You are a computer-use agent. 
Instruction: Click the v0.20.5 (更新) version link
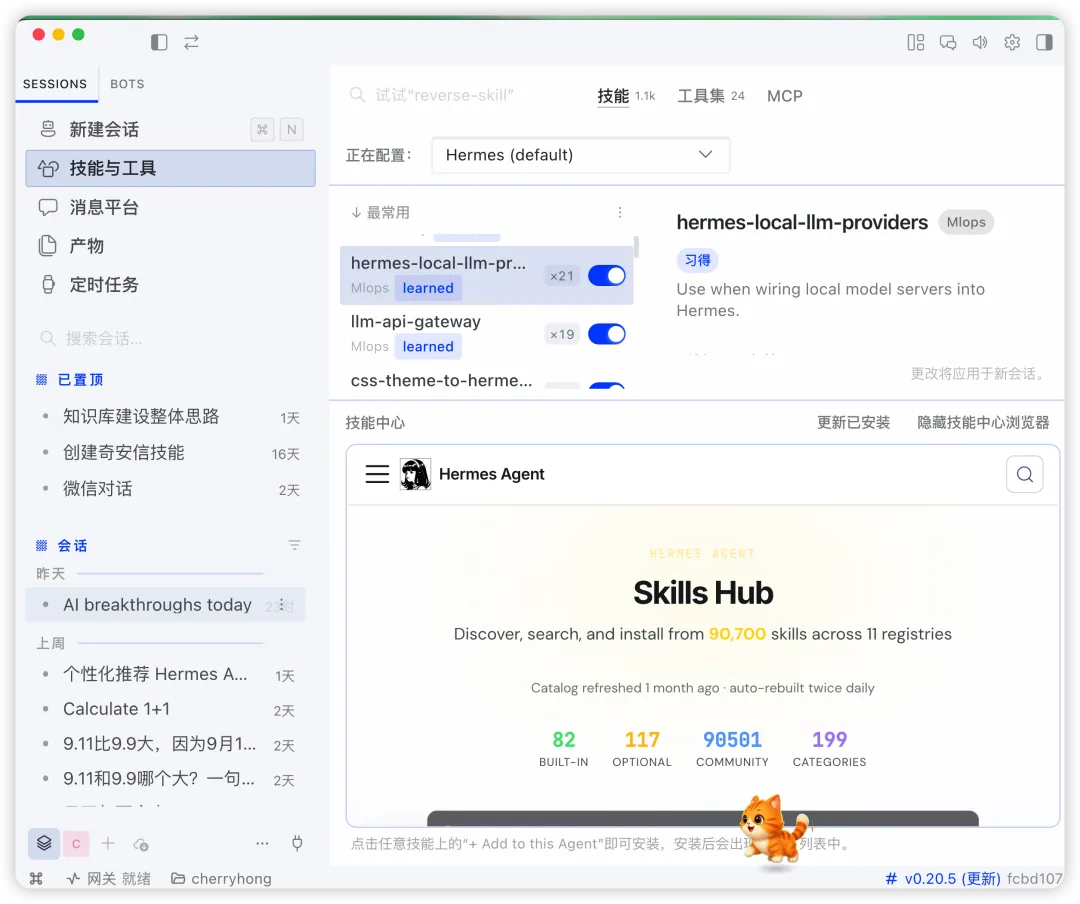(x=943, y=879)
